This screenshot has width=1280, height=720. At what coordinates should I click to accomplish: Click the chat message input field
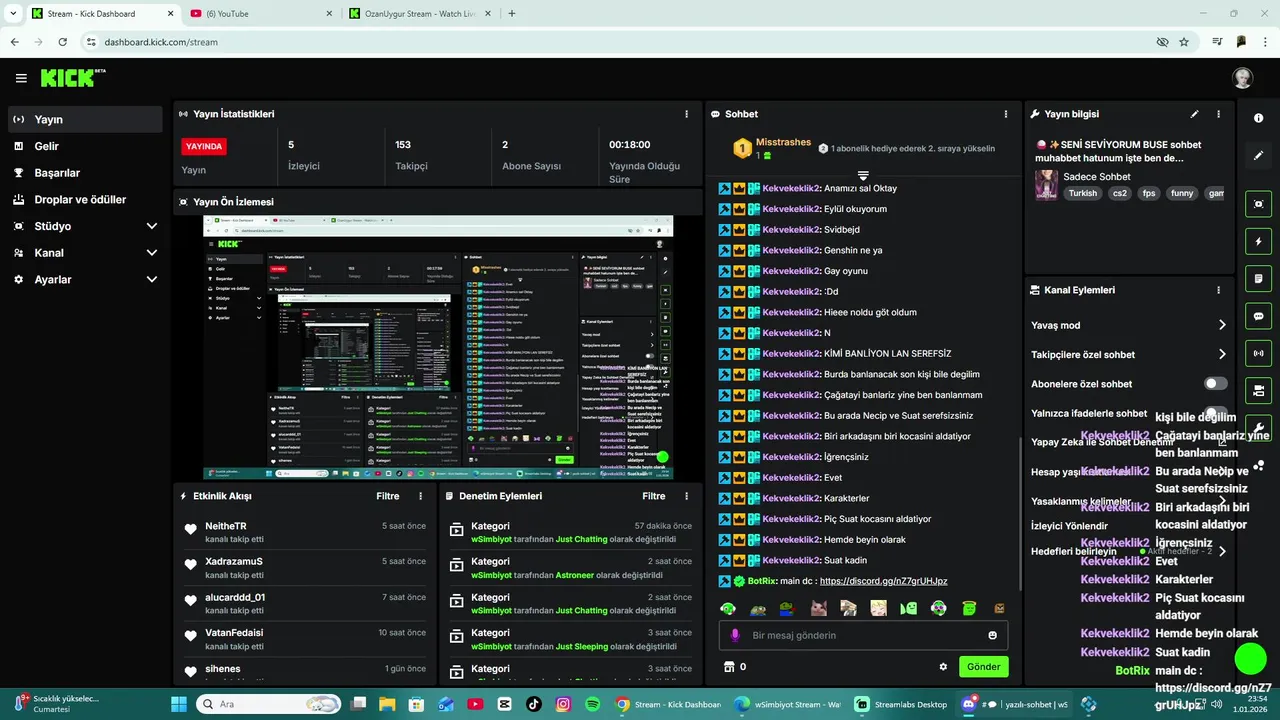[863, 635]
